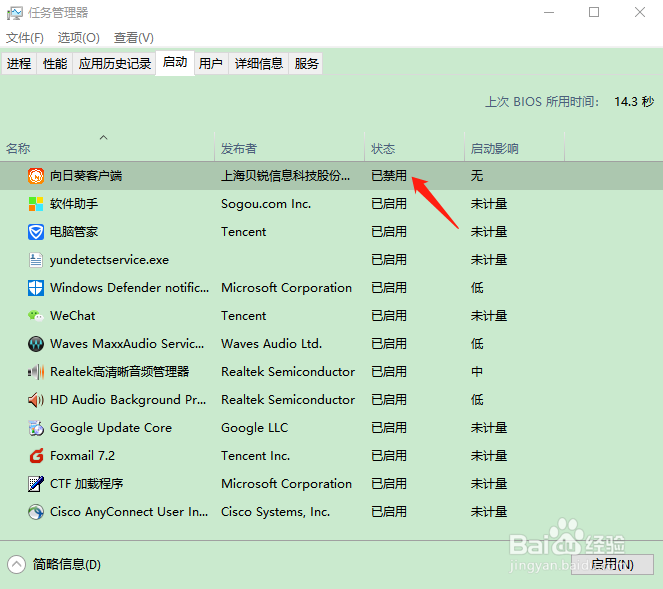Click the HD Audio Background speaker icon
Viewport: 663px width, 589px height.
pos(36,400)
